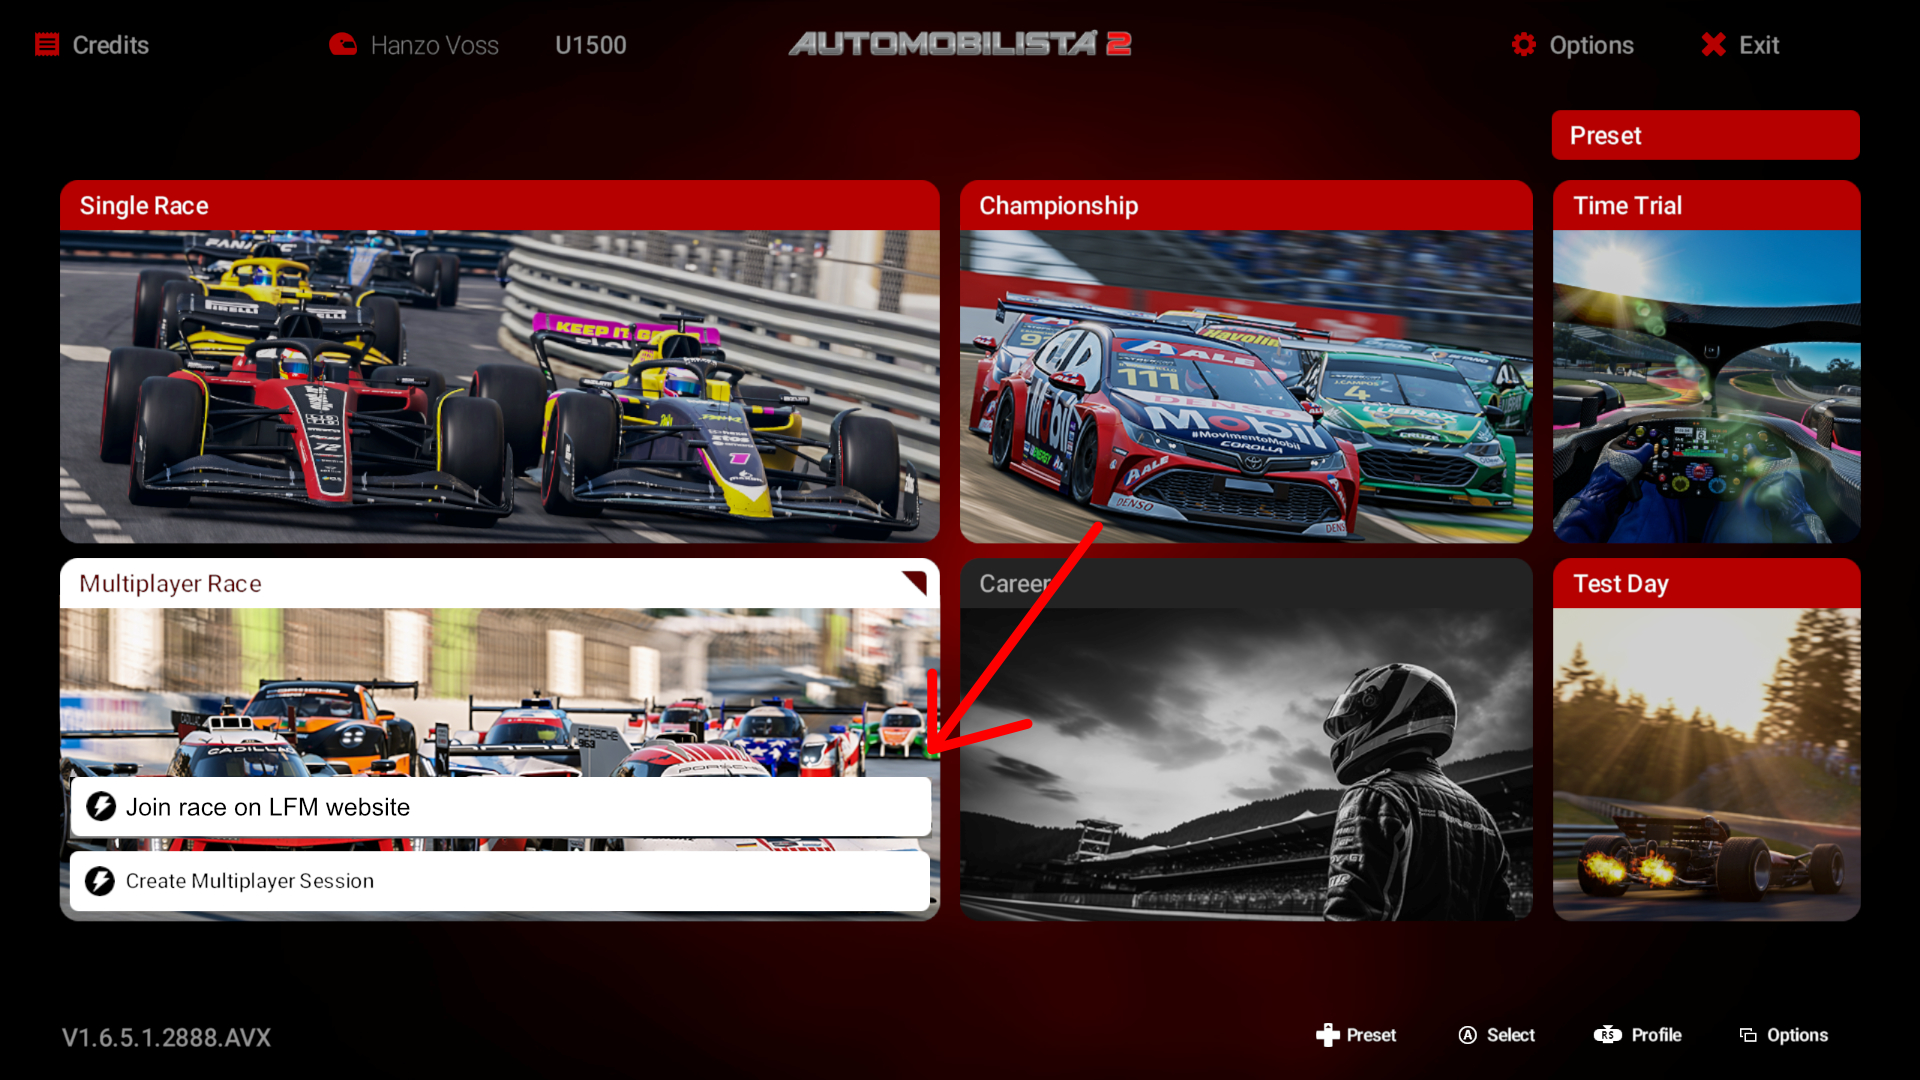Open the Credits list icon

pos(47,45)
